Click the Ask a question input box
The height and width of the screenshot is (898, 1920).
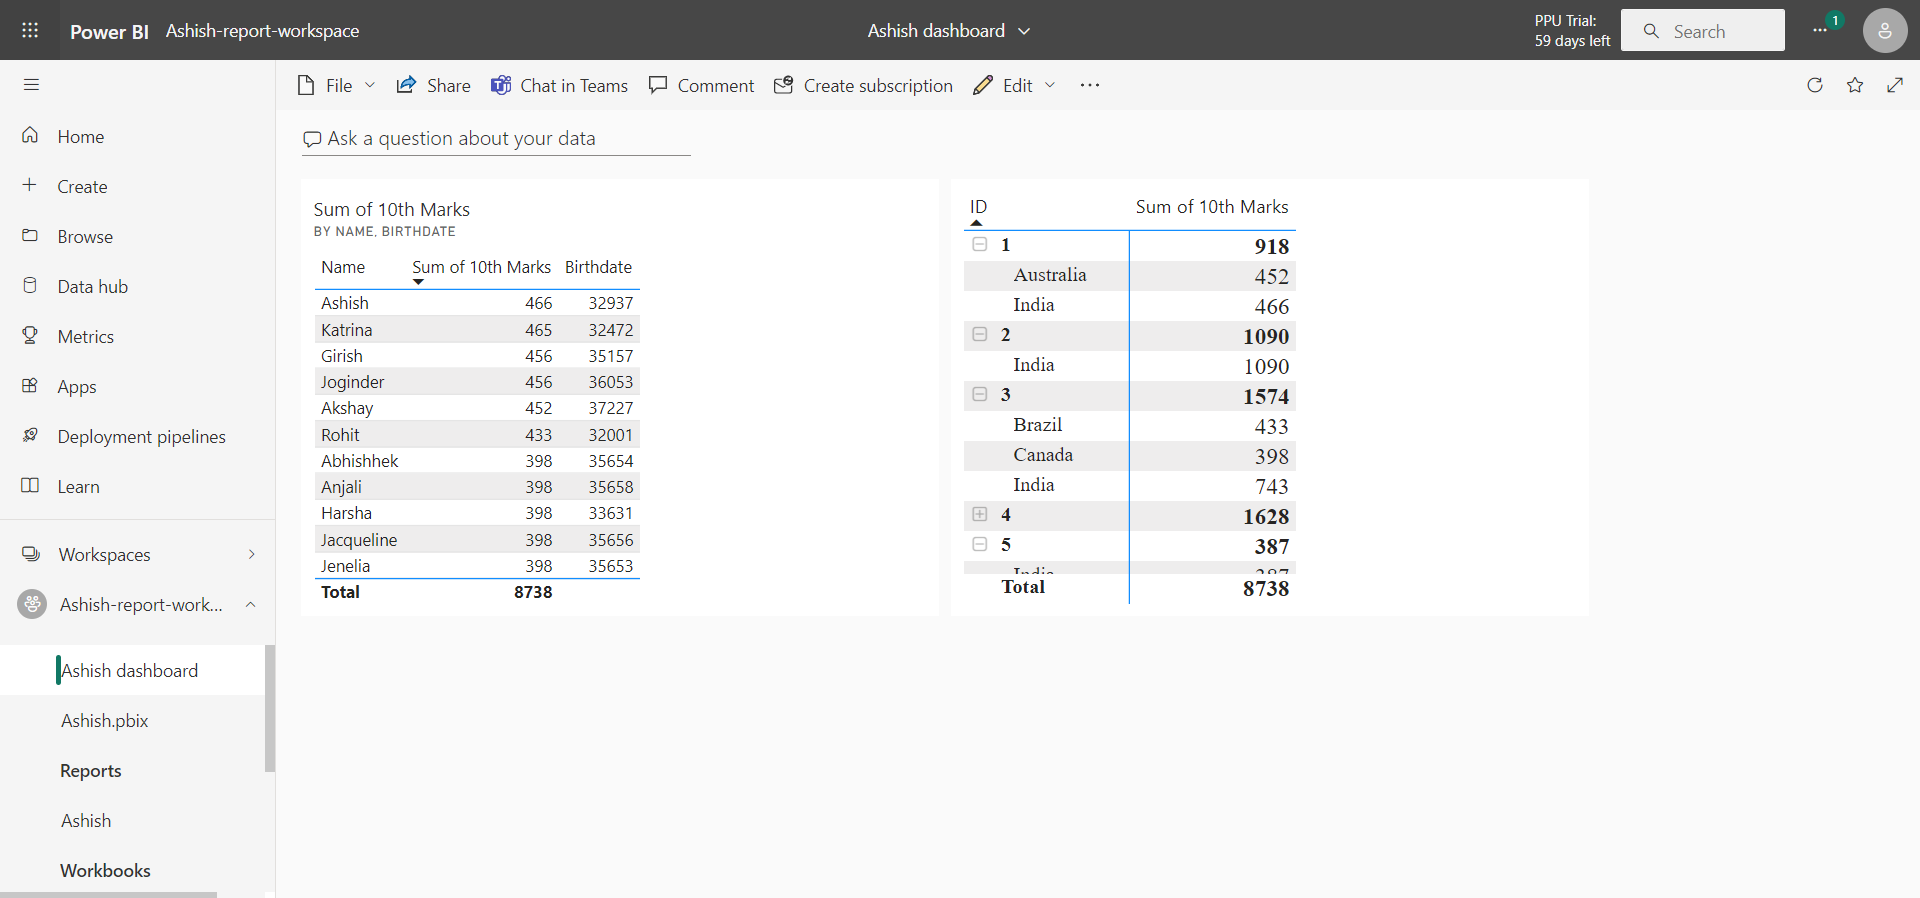(496, 139)
